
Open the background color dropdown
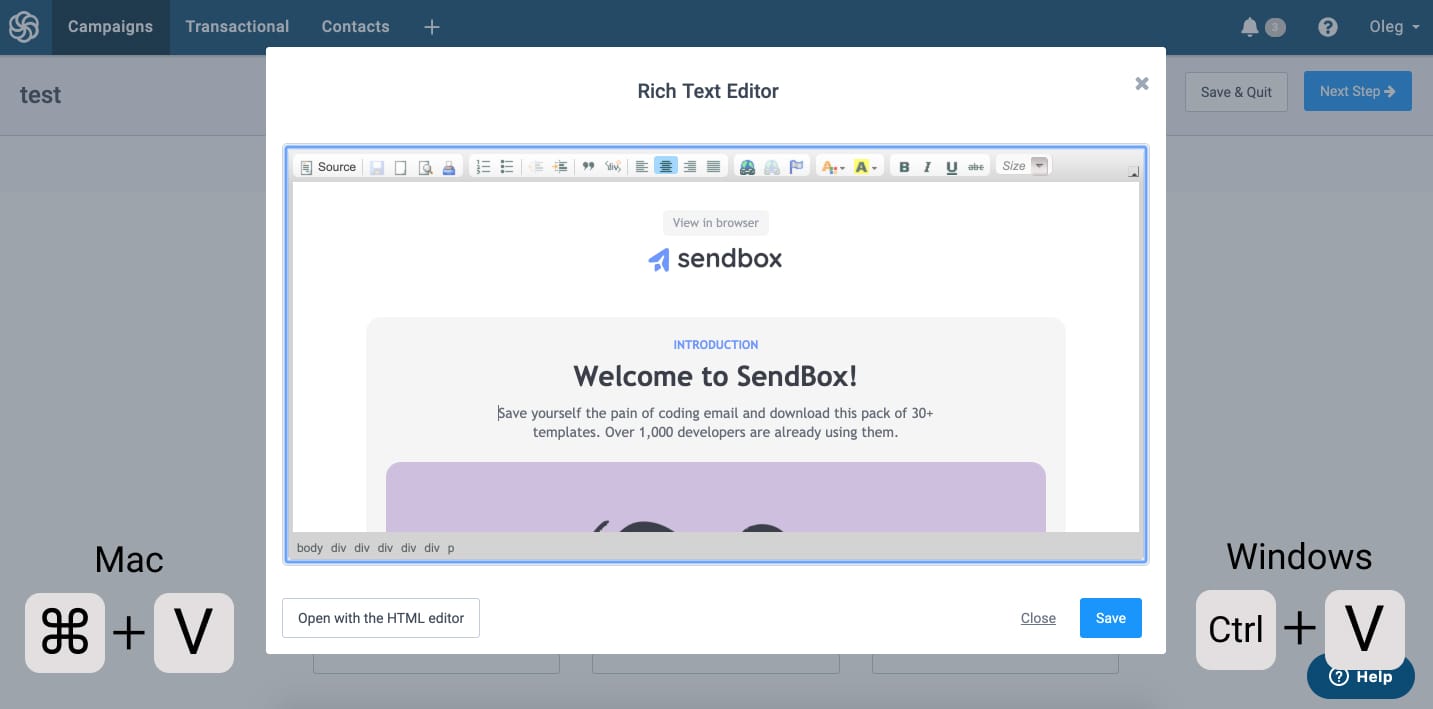(x=866, y=167)
